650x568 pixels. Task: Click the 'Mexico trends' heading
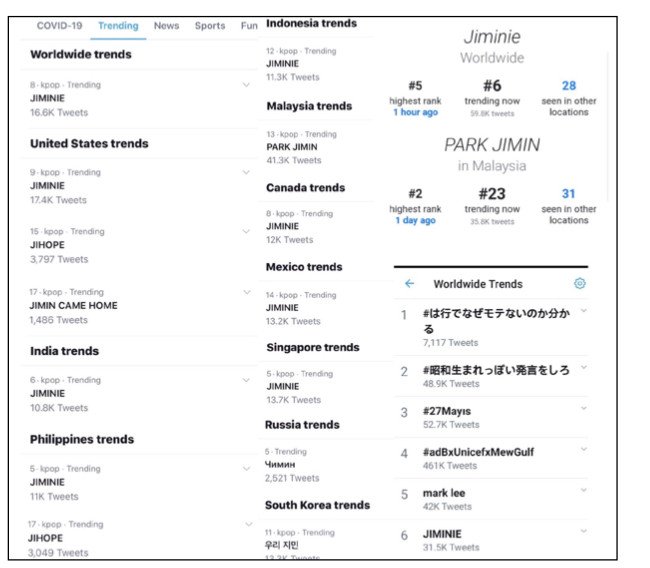304,267
